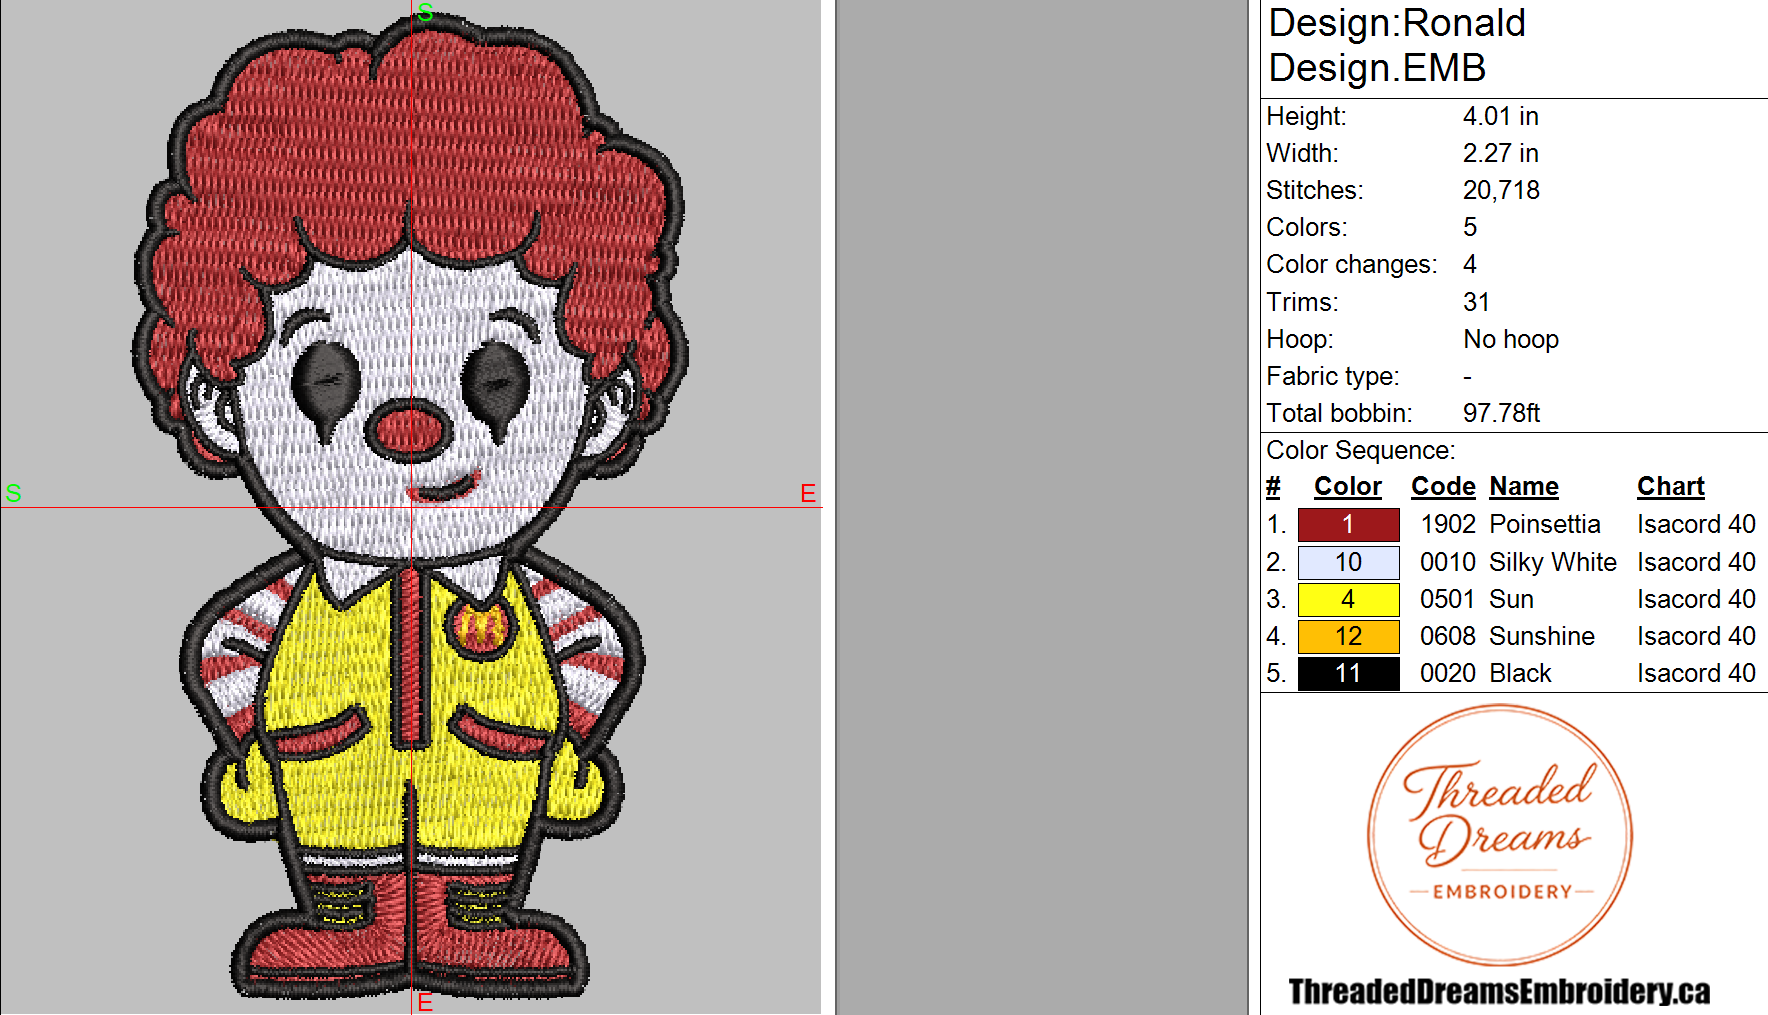Click the Threaded Dreams Embroidery logo

[x=1499, y=835]
